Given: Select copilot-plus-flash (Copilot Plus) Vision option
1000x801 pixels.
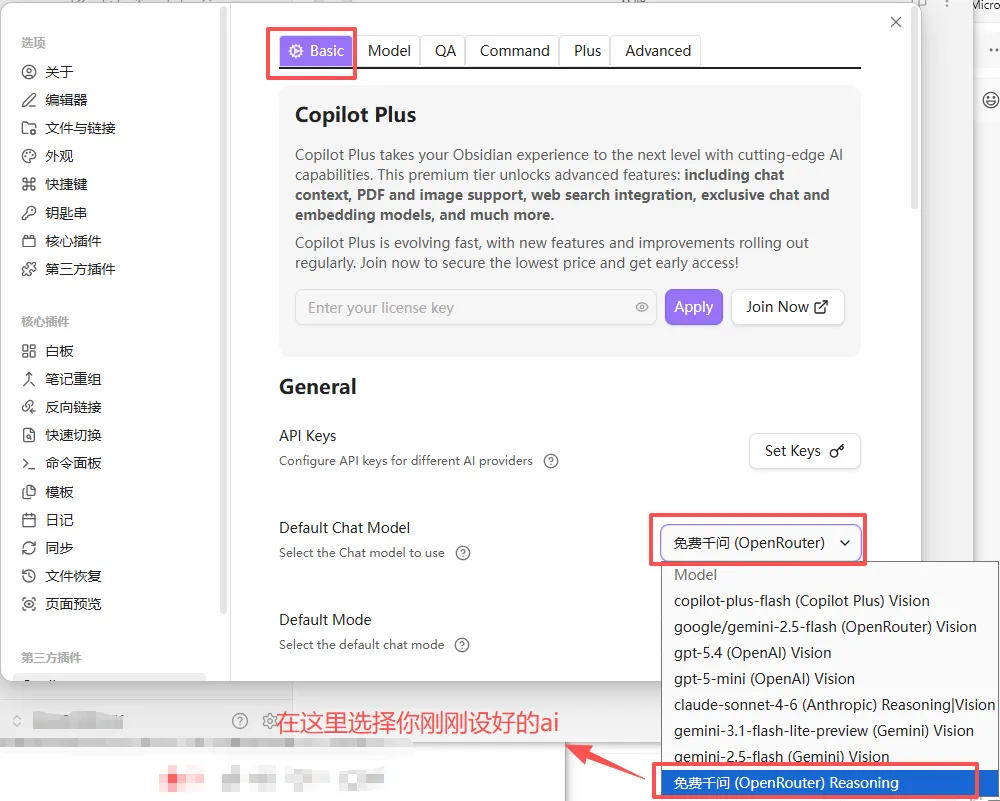Looking at the screenshot, I should [x=829, y=601].
